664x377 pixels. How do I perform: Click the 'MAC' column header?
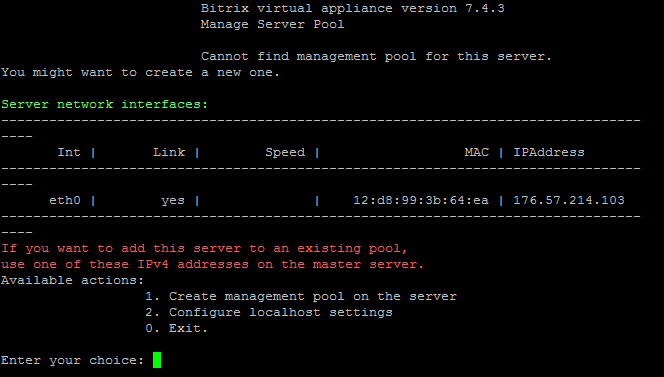tap(476, 152)
